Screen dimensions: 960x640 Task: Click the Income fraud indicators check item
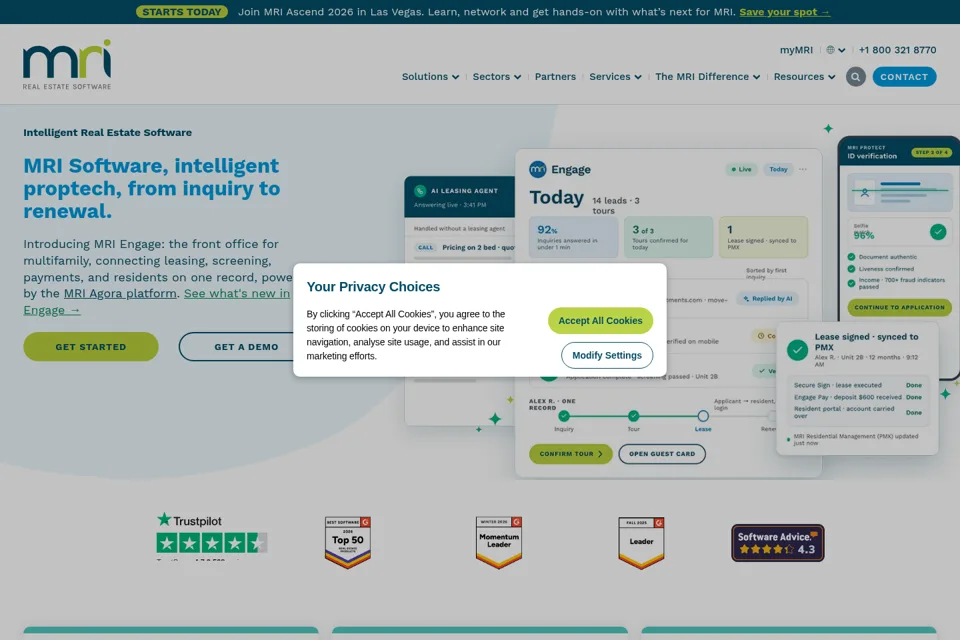[896, 283]
